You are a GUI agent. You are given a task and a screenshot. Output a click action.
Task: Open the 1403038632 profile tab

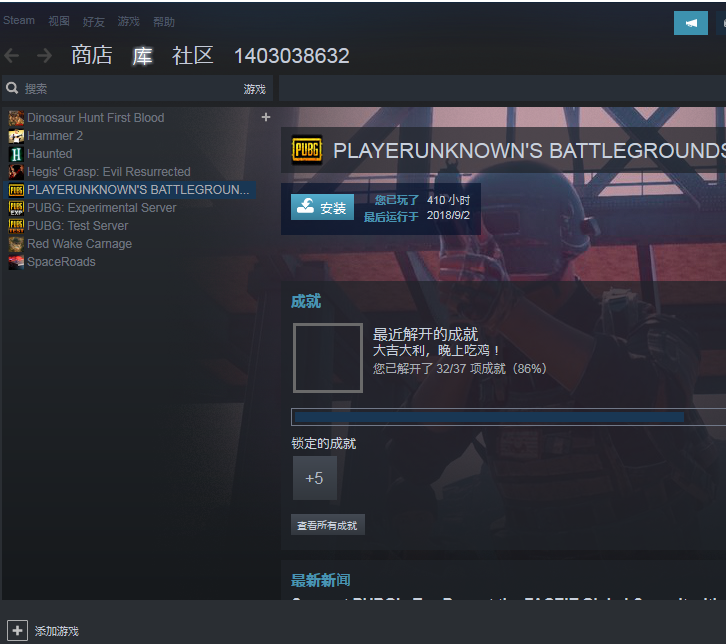[x=292, y=56]
